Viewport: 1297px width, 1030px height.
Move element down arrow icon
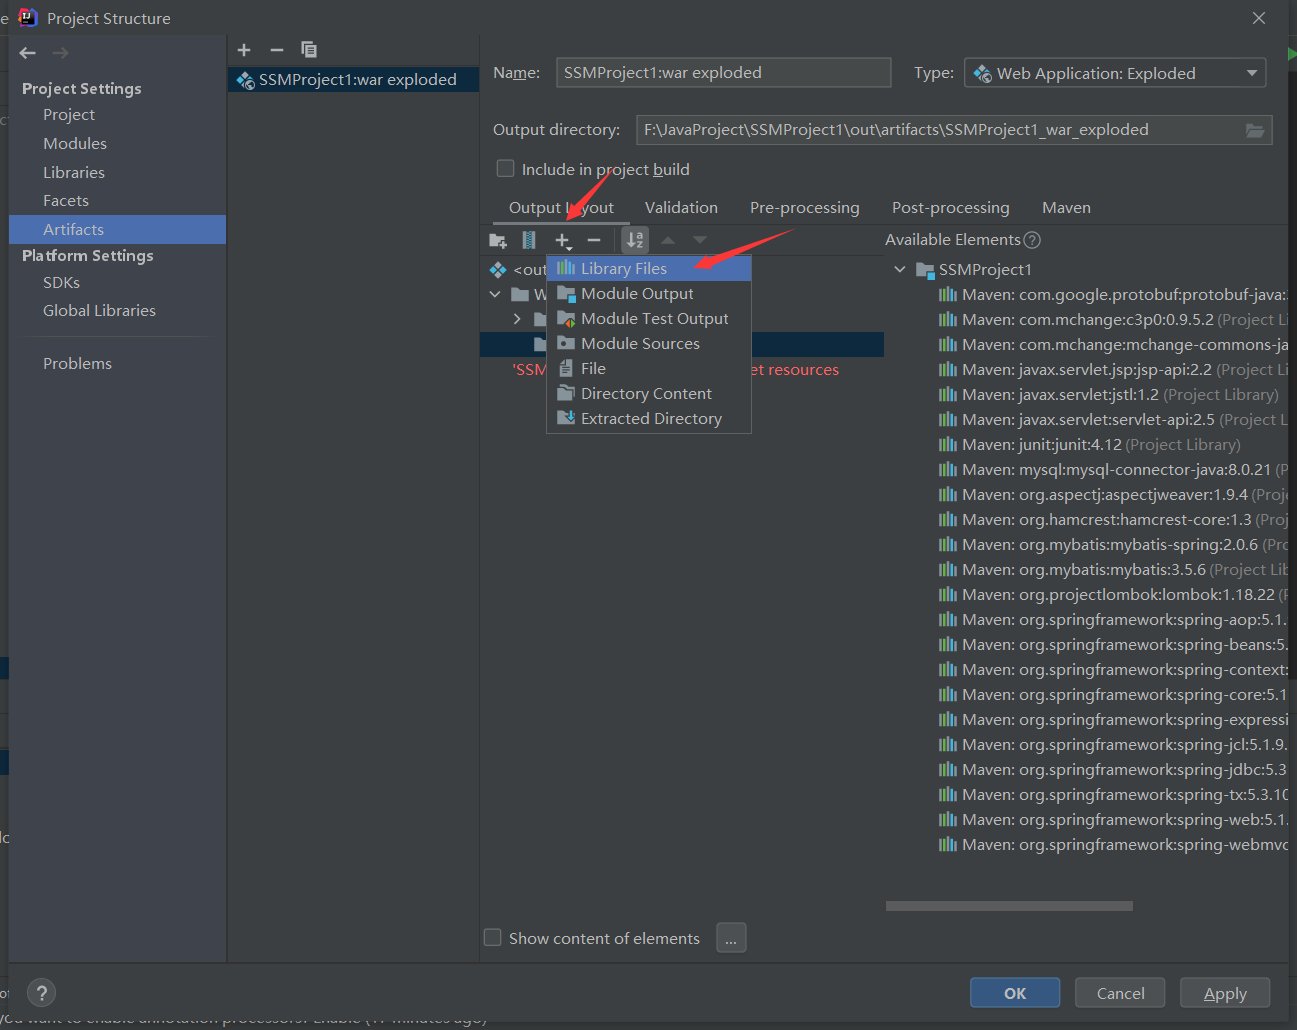pyautogui.click(x=700, y=240)
